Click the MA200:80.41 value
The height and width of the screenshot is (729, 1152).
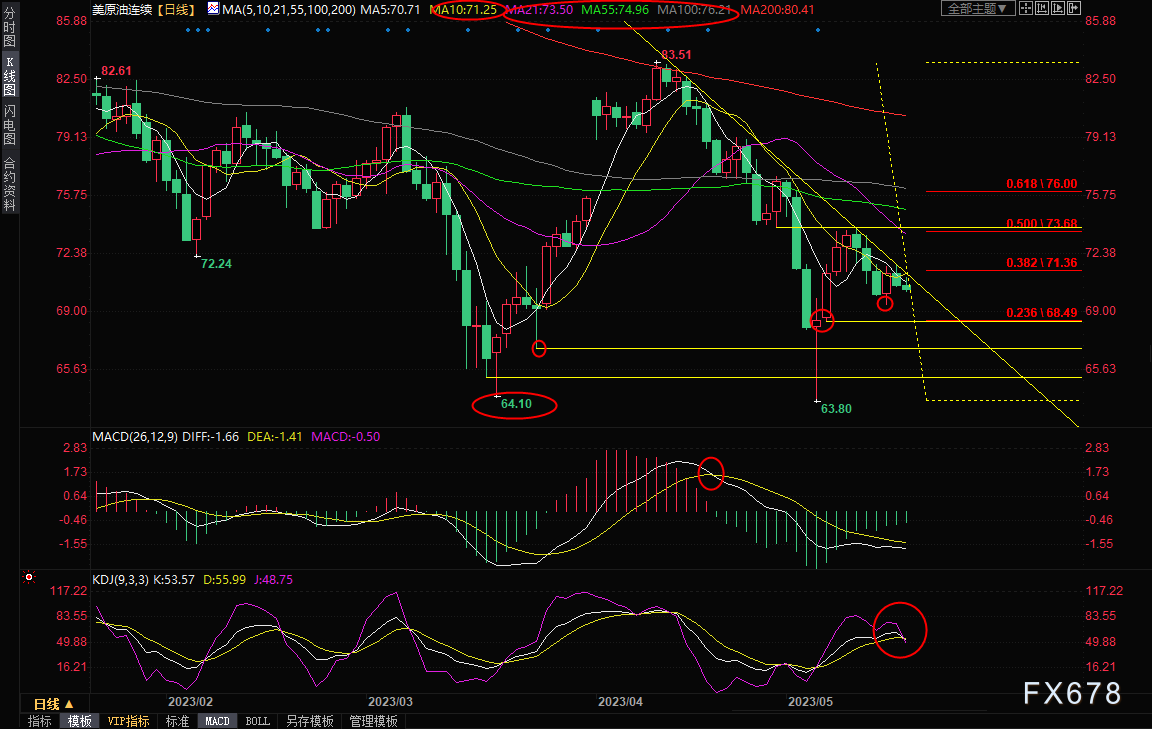coord(777,10)
